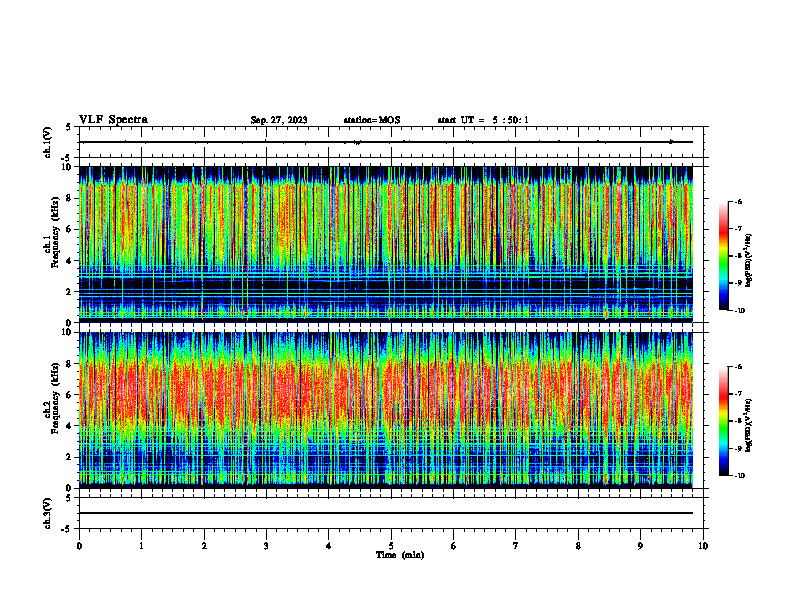The width and height of the screenshot is (792, 612).
Task: Click the "ch.1(V)" waveform axis label
Action: coord(48,142)
